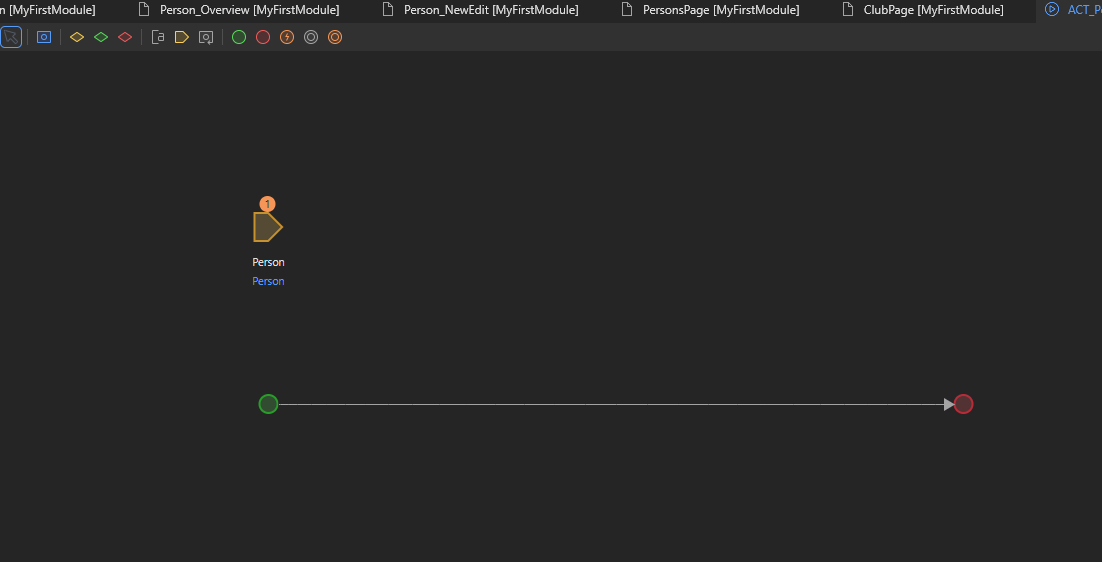Select the Loop tool icon
1102x562 pixels.
pyautogui.click(x=206, y=37)
